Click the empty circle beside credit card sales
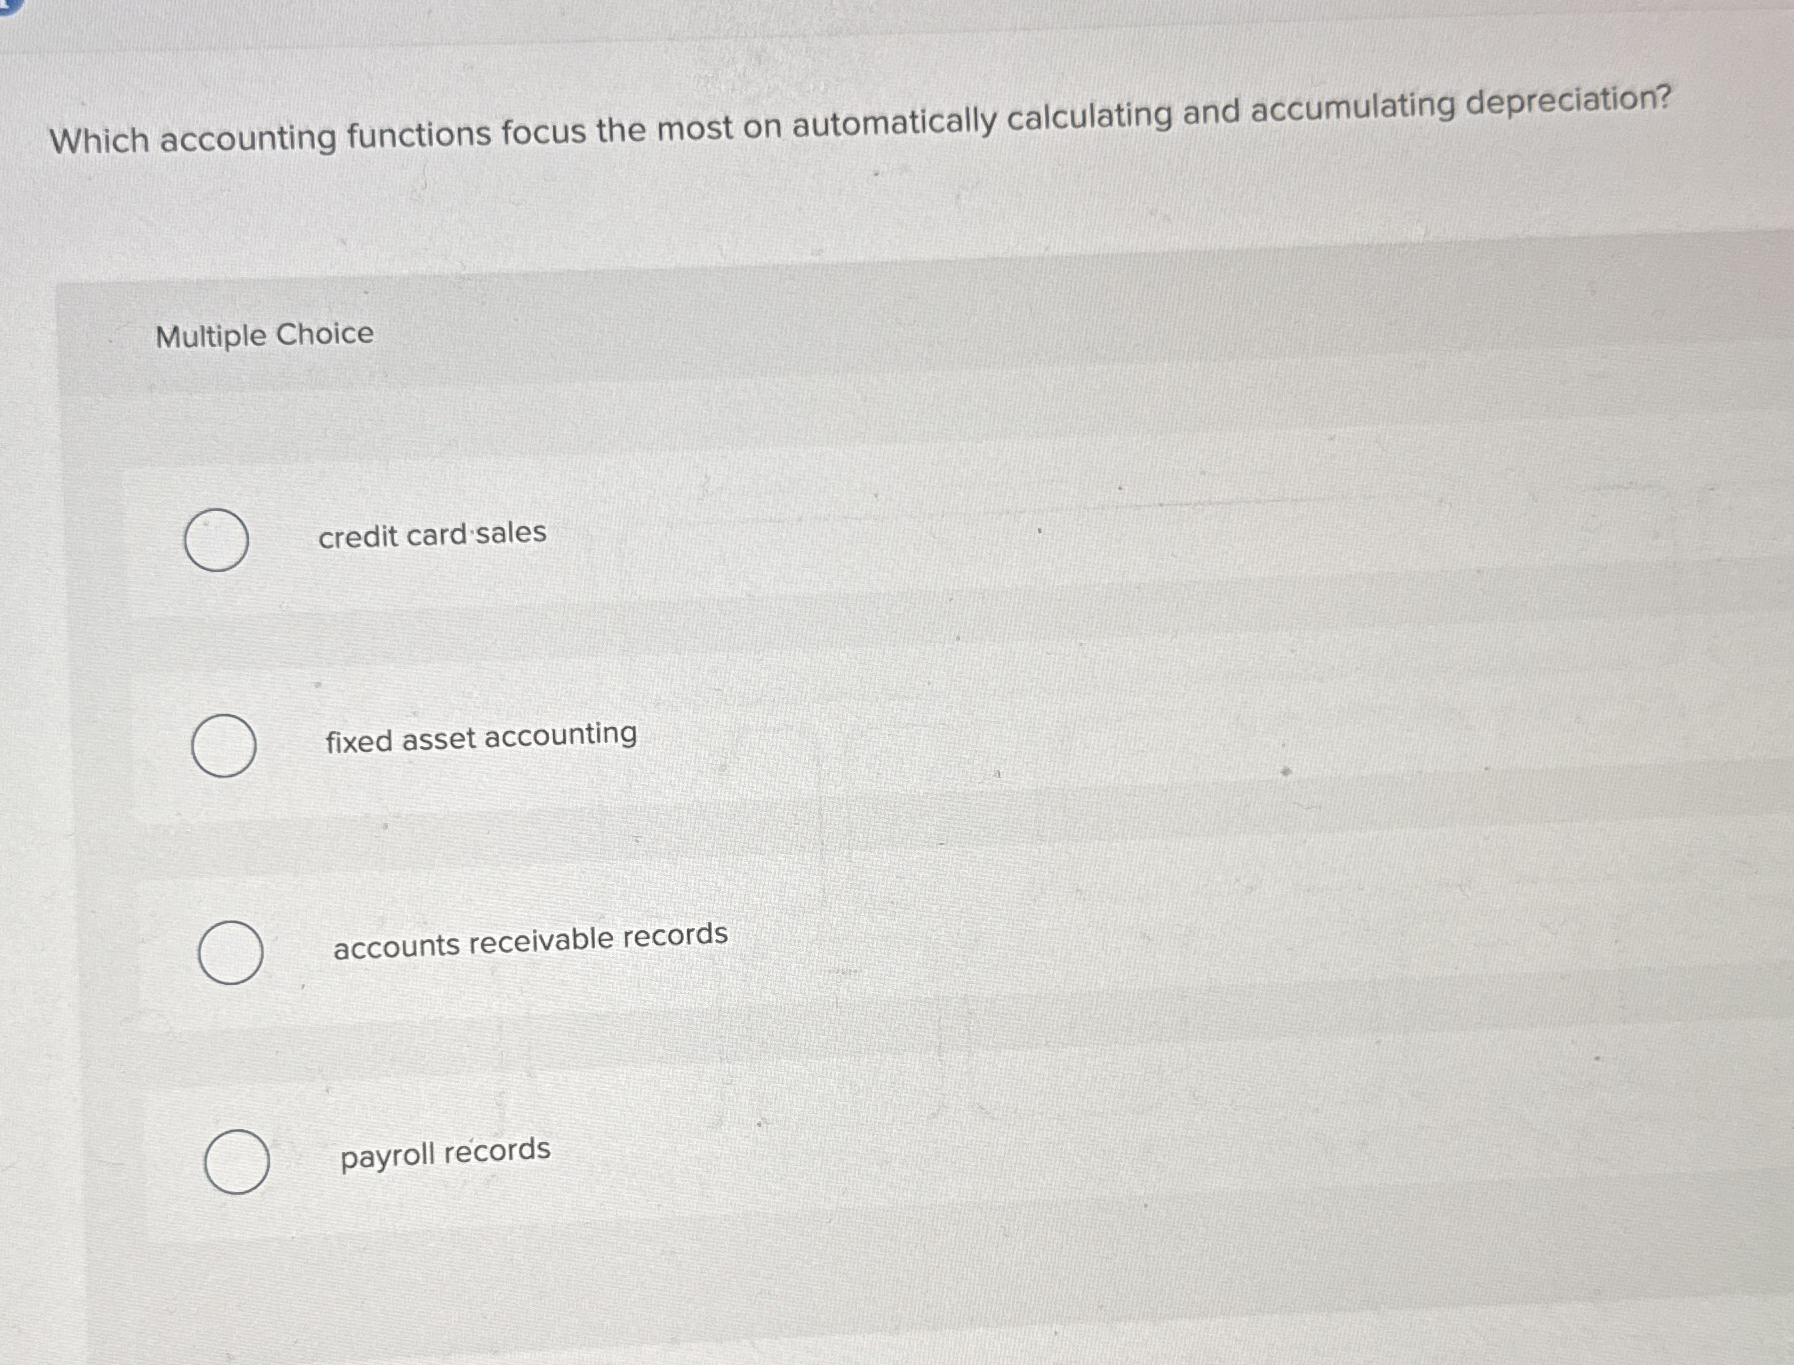Screen dimensions: 1794x1365 pos(219,538)
